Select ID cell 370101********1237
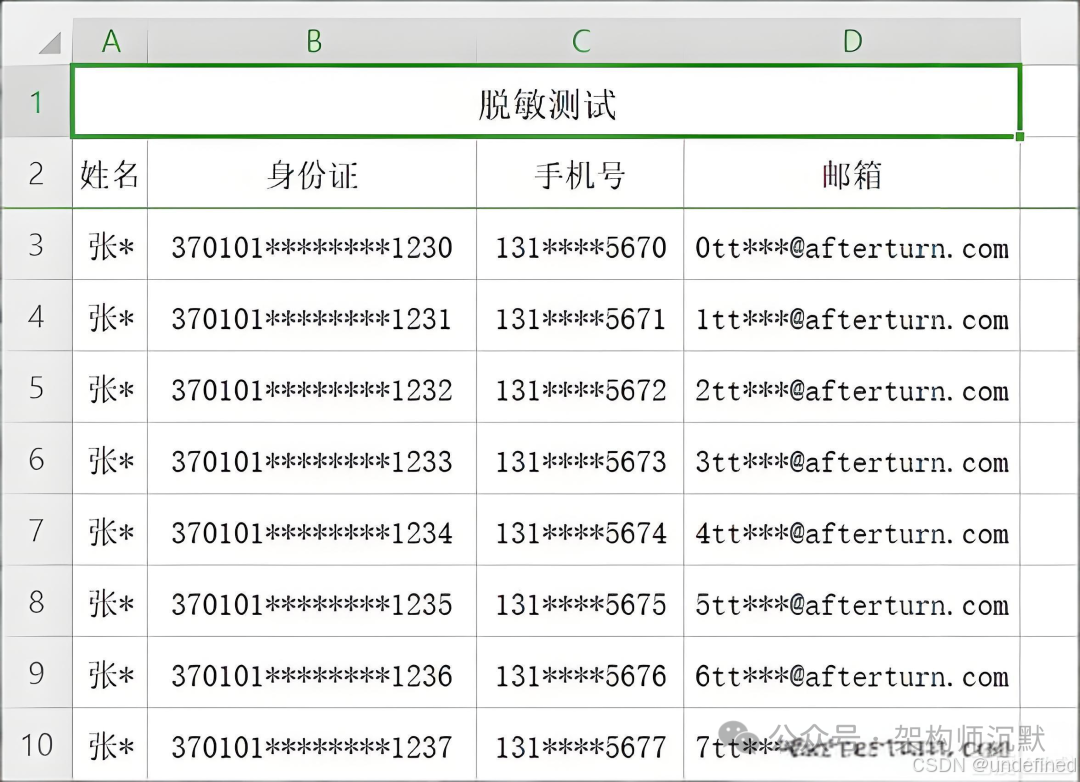1080x782 pixels. (x=312, y=745)
